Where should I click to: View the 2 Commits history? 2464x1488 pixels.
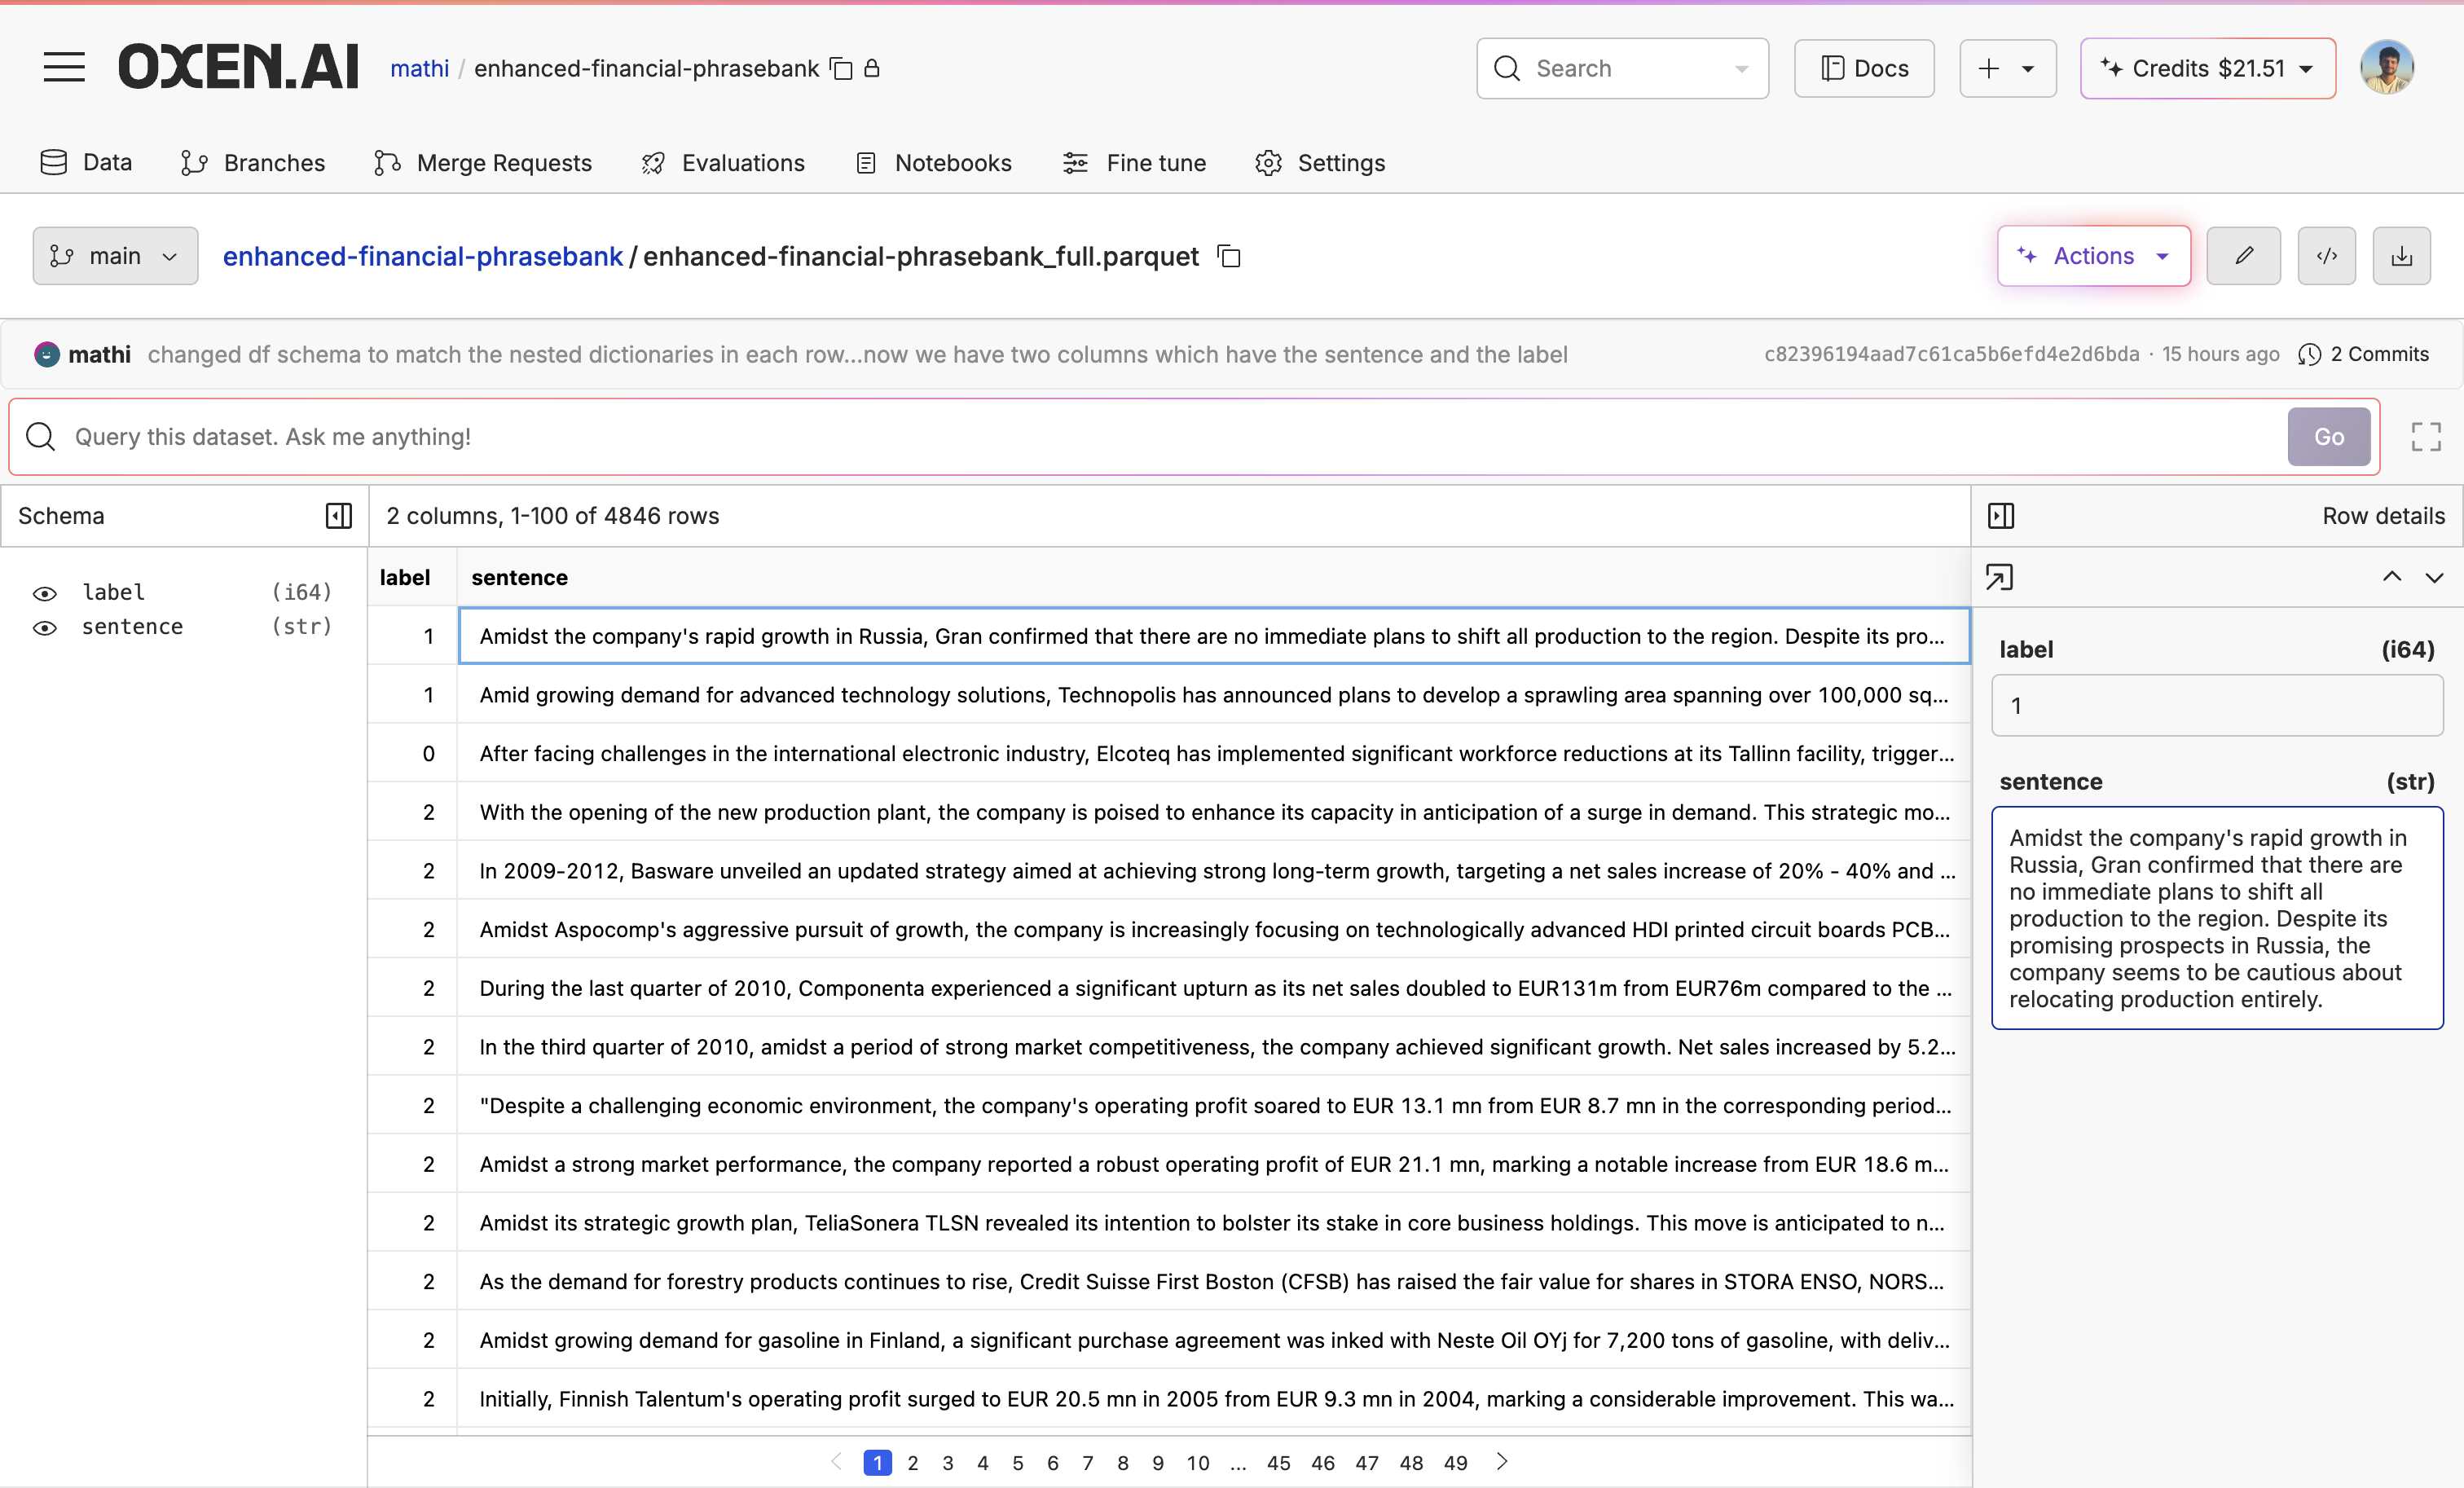[2363, 354]
